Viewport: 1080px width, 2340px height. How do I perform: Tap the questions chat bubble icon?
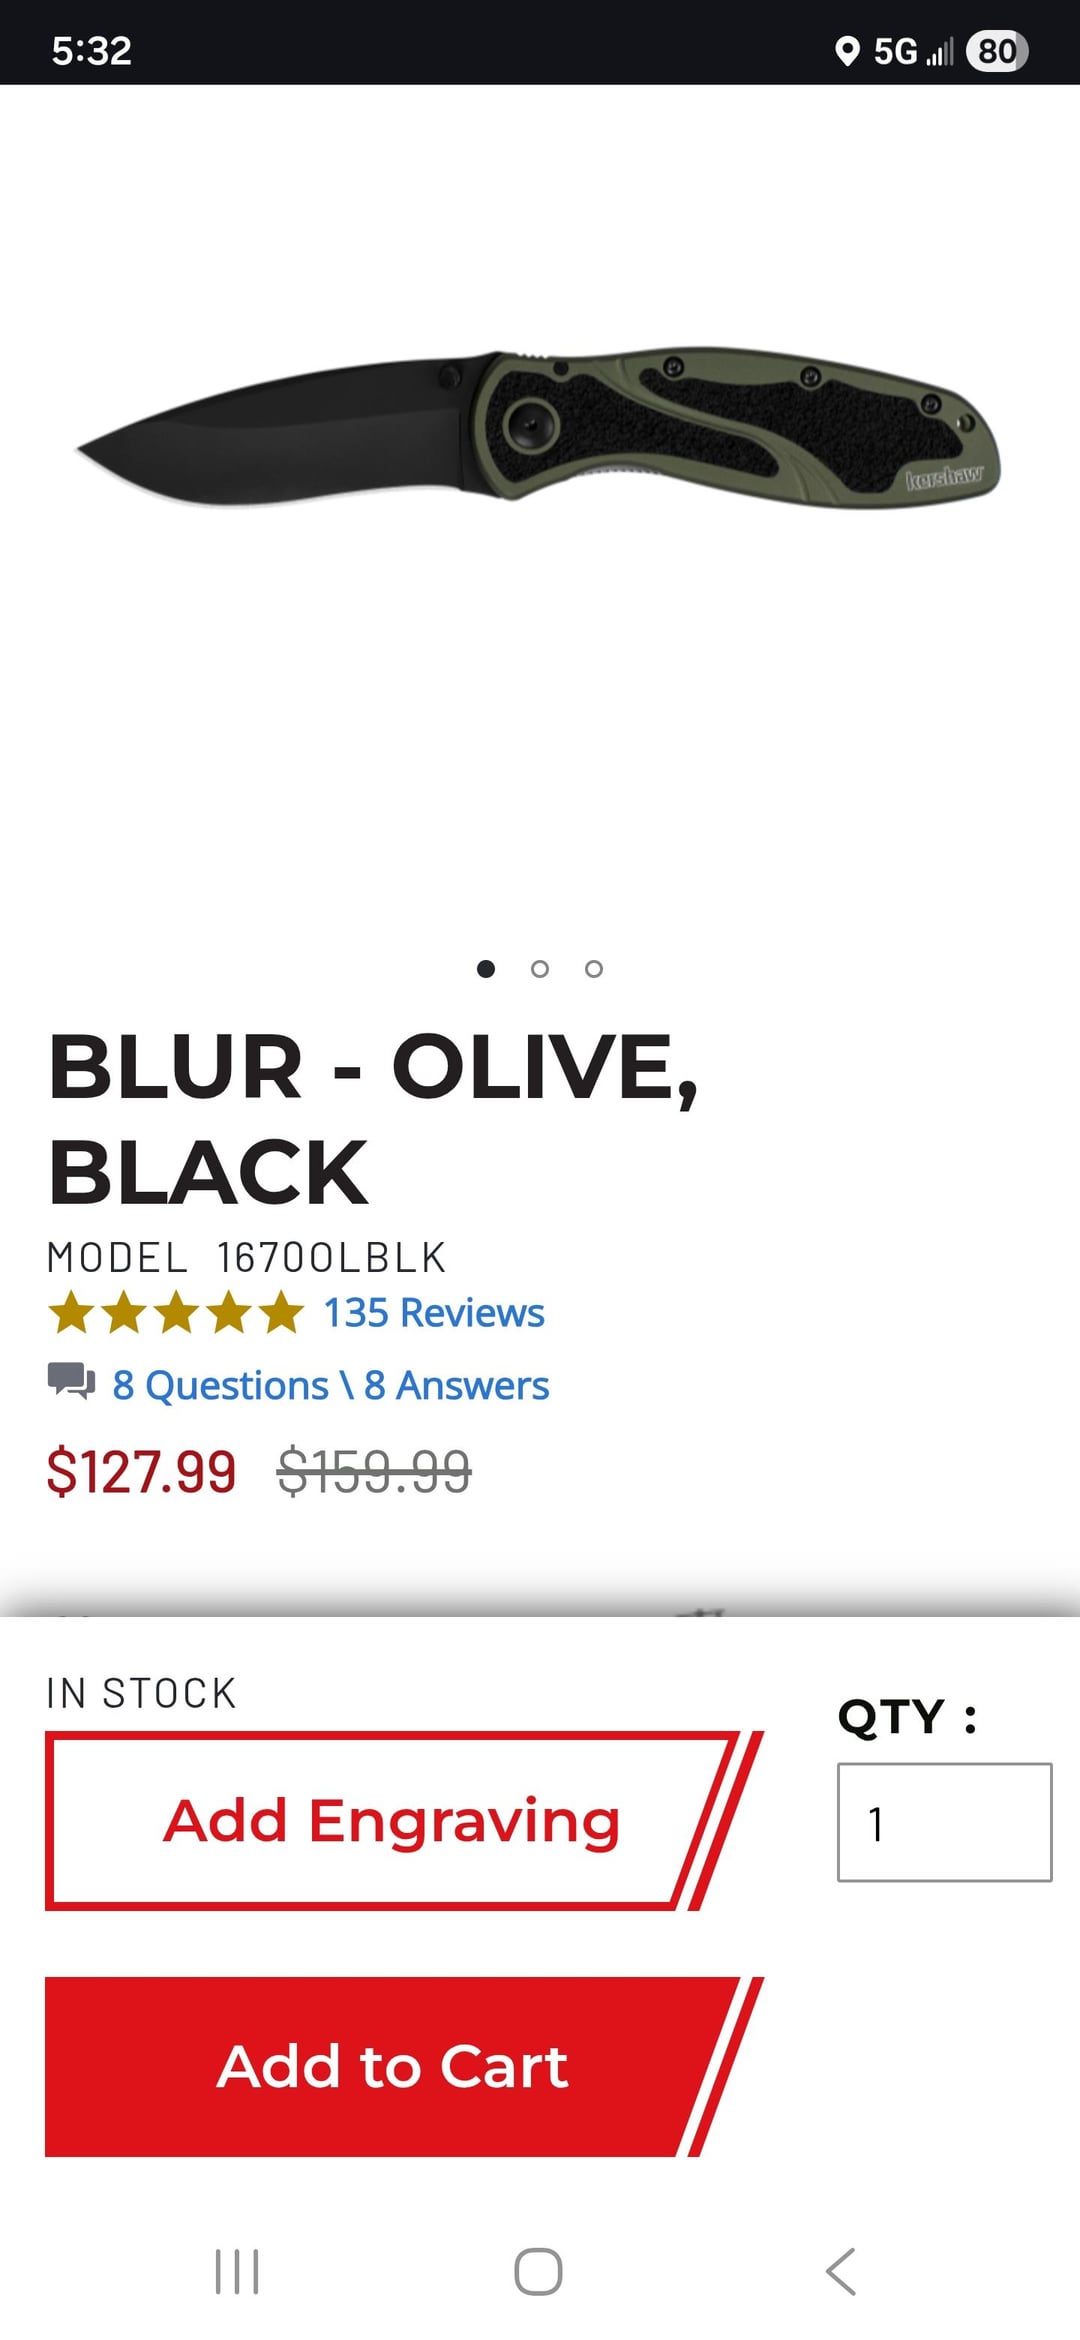click(x=71, y=1381)
